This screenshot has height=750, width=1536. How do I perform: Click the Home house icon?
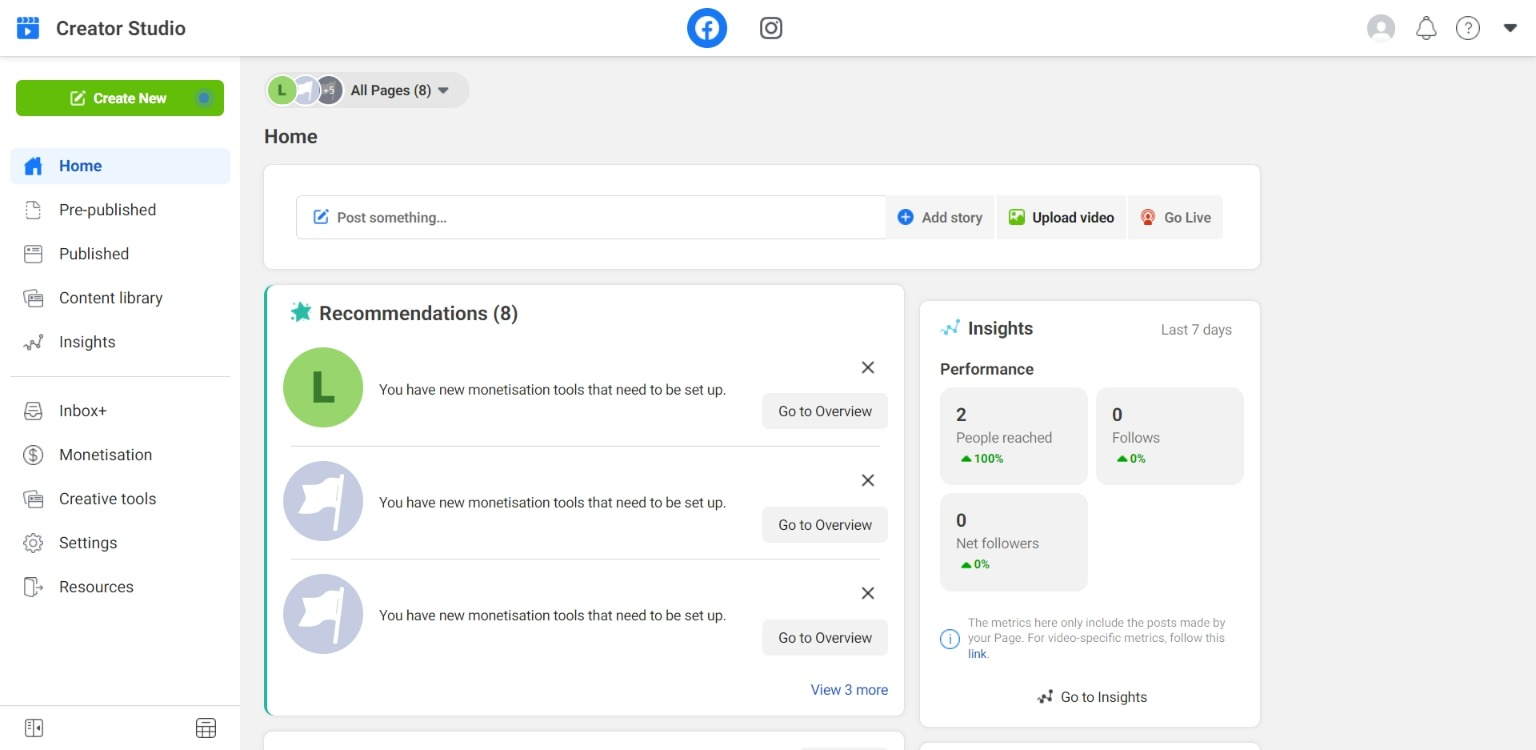pyautogui.click(x=33, y=166)
